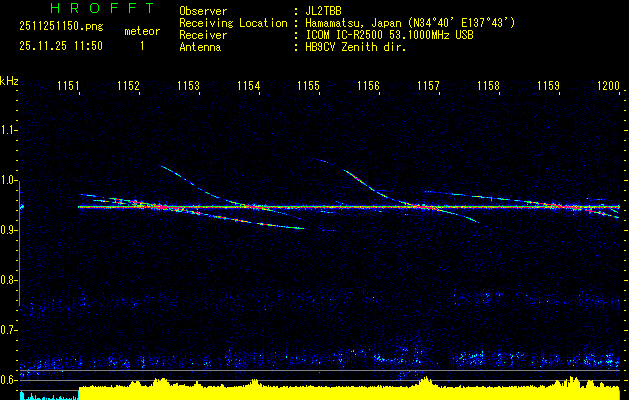
Task: Click the kHz axis unit label
Action: [9, 80]
